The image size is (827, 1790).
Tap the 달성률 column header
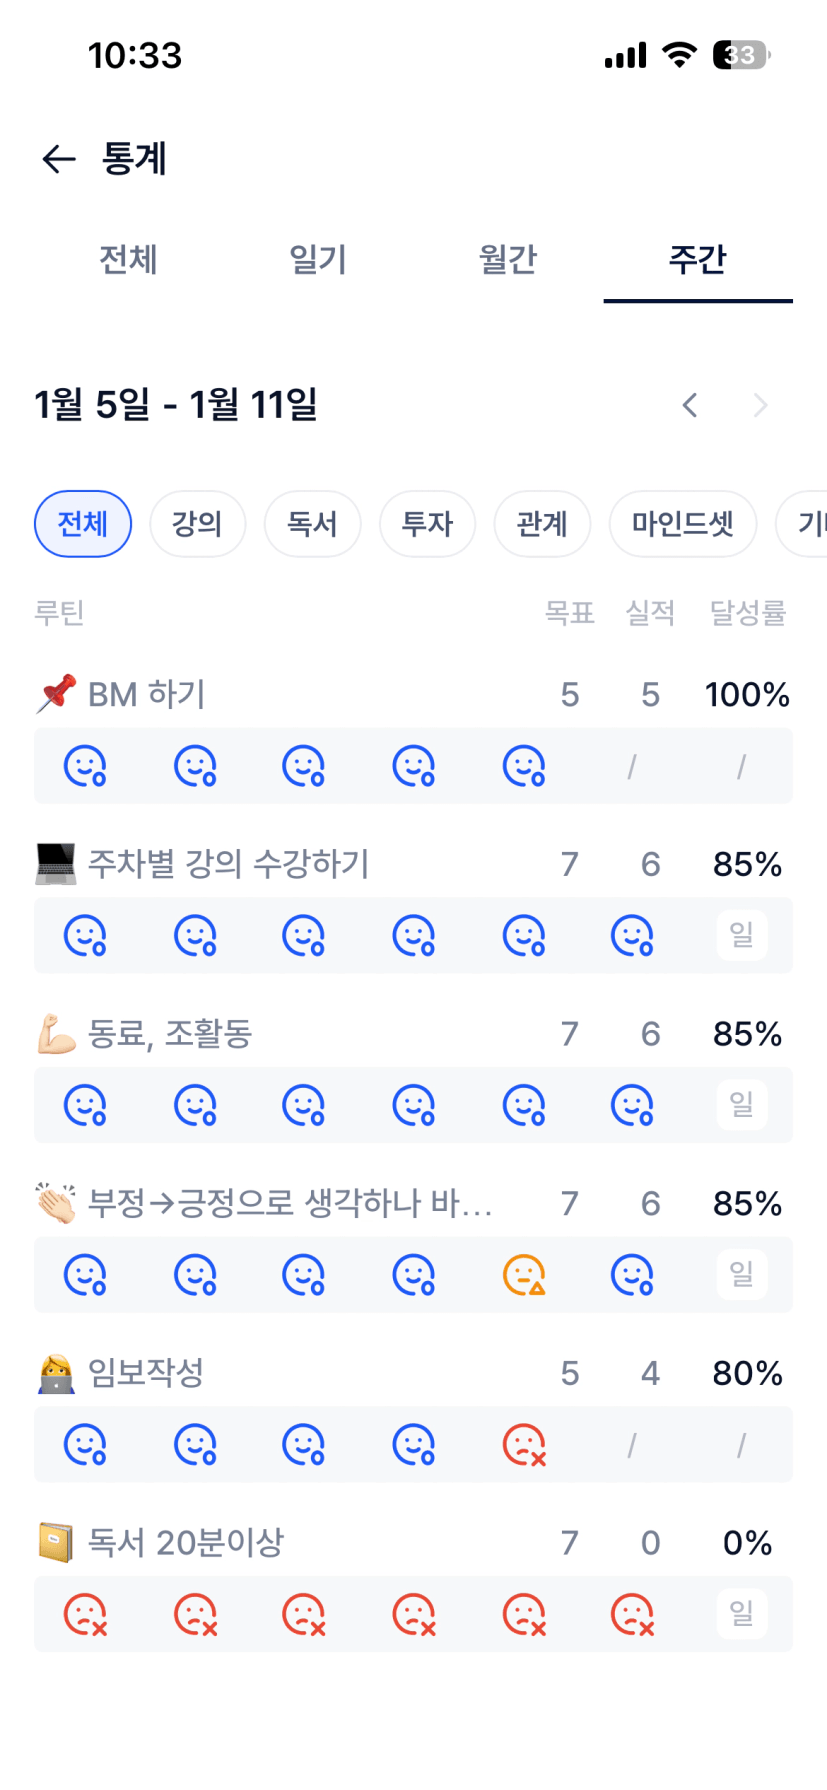pos(747,613)
